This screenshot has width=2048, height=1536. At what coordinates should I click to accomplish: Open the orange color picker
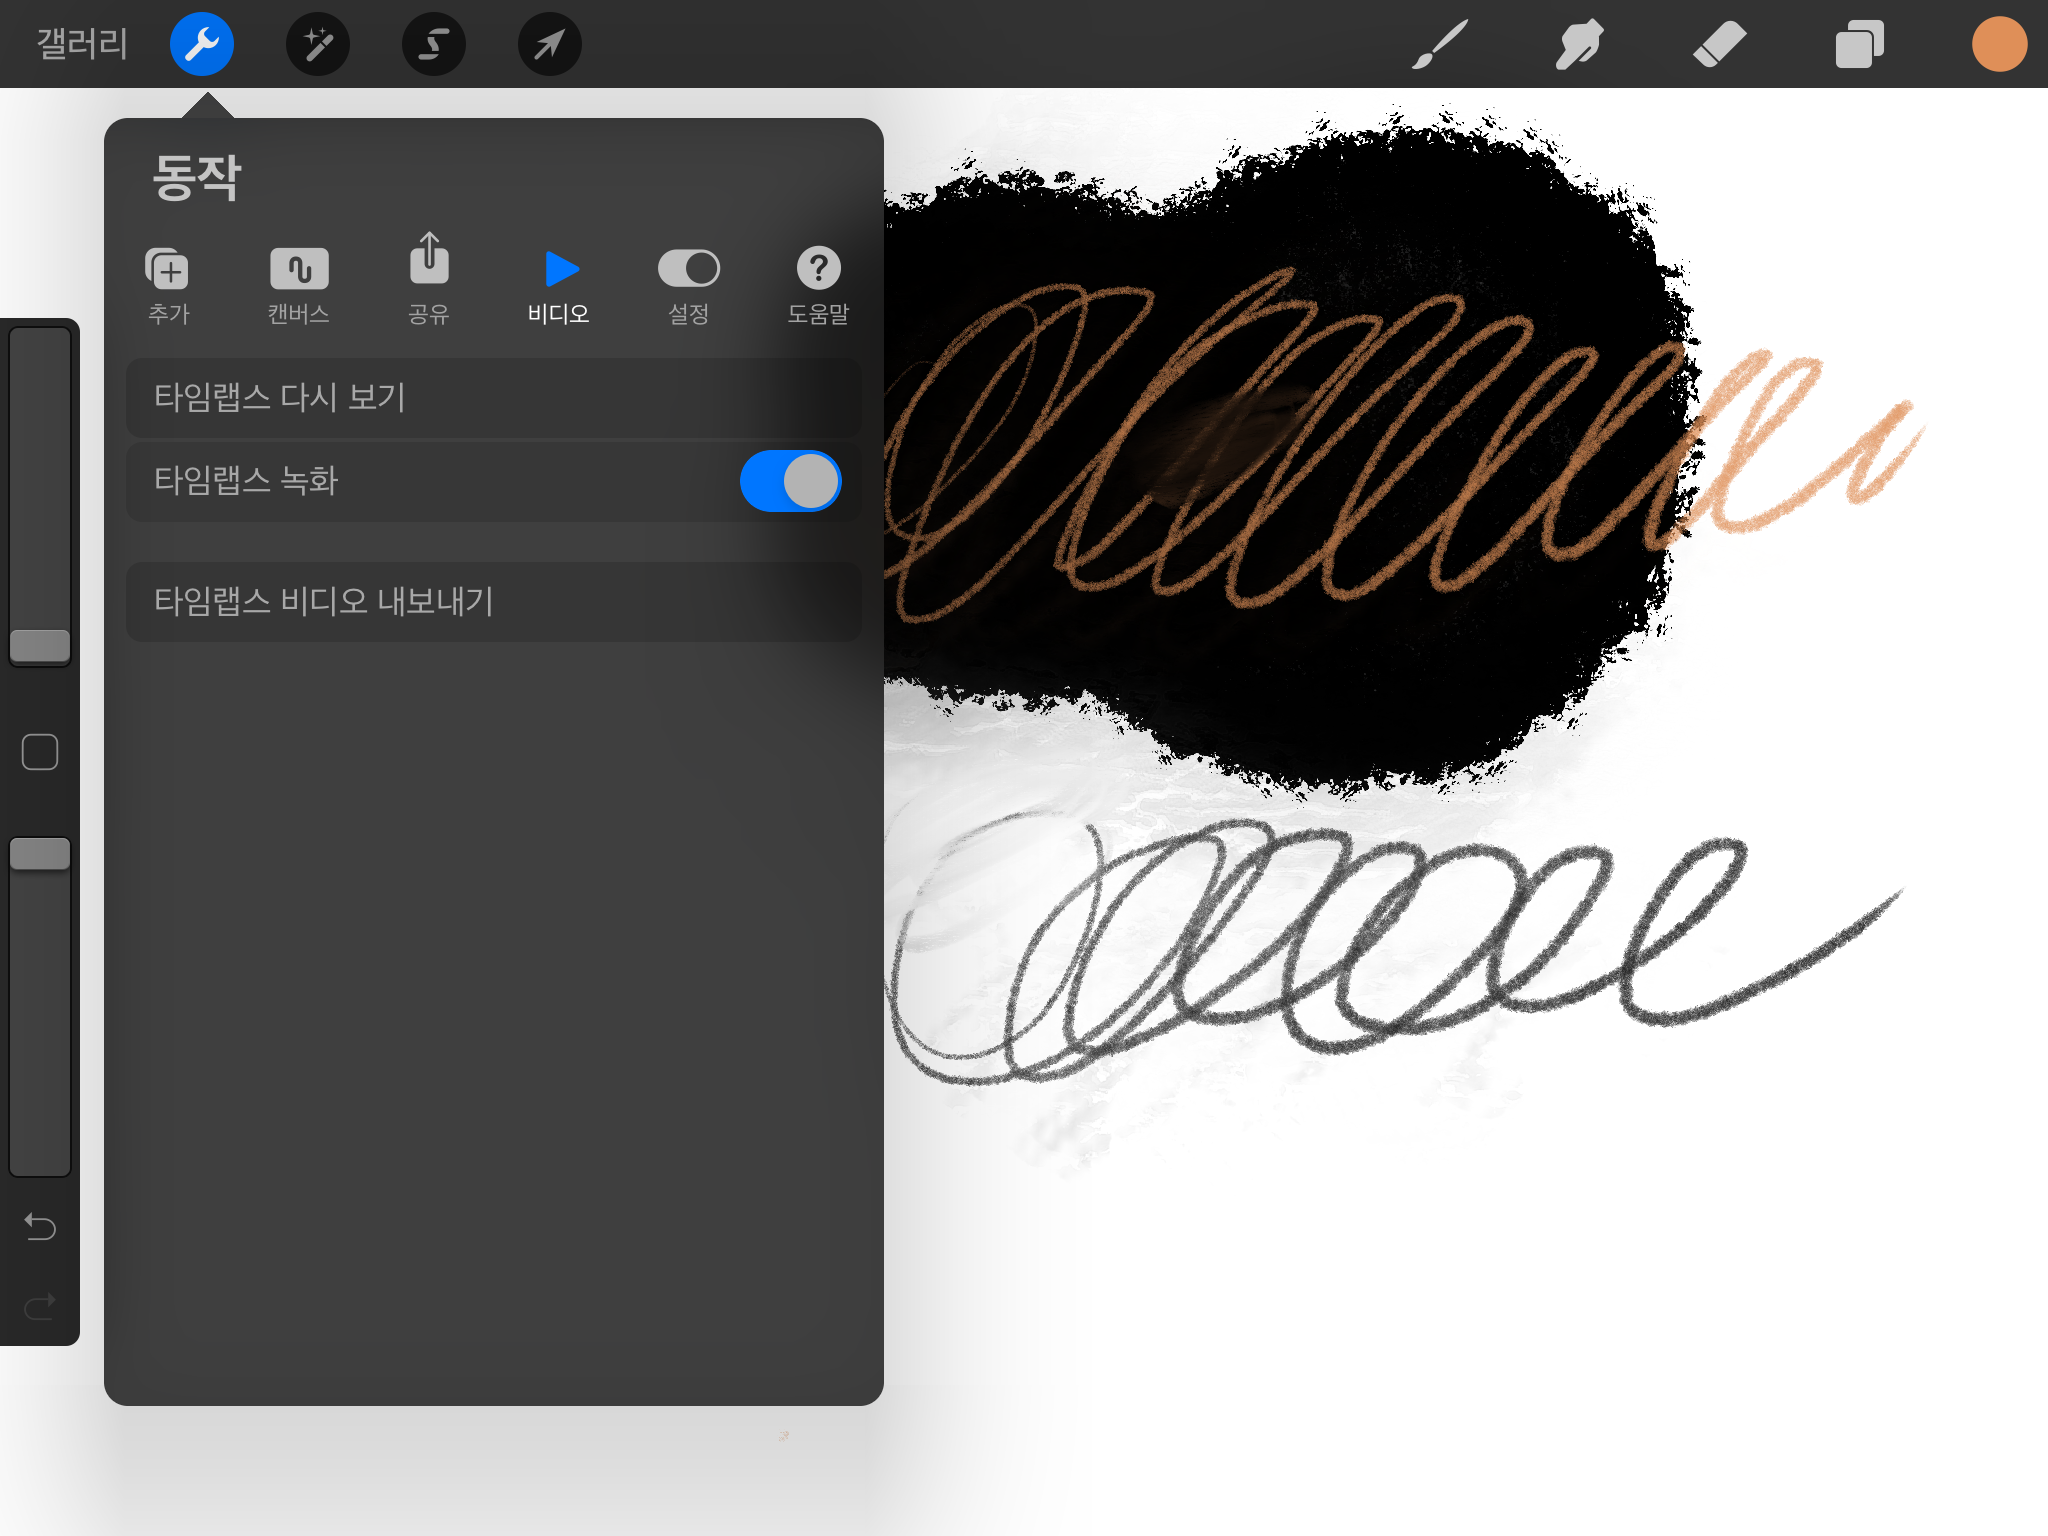tap(1998, 44)
